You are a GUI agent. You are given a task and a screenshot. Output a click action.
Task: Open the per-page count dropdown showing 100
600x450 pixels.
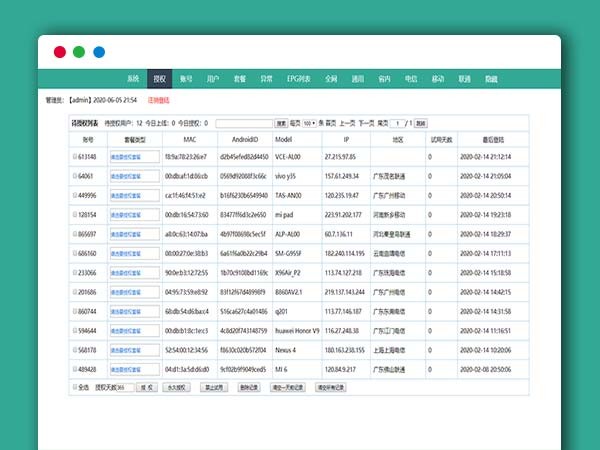(309, 123)
